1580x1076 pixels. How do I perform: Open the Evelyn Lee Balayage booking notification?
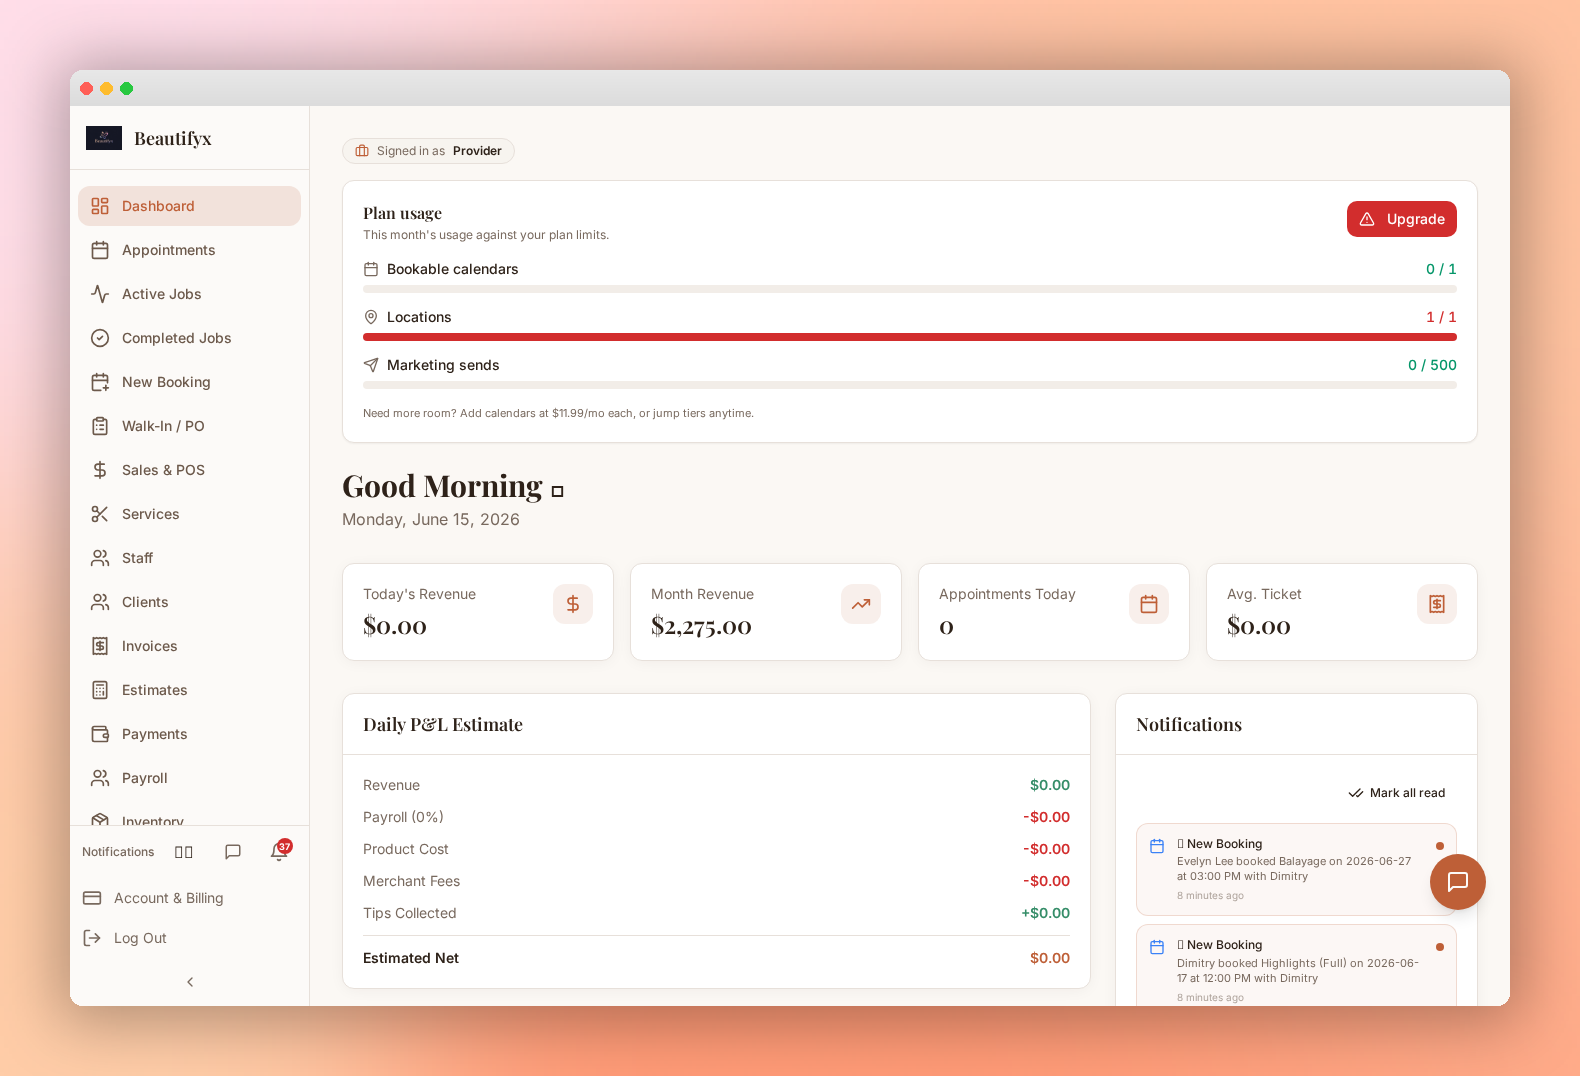coord(1296,869)
